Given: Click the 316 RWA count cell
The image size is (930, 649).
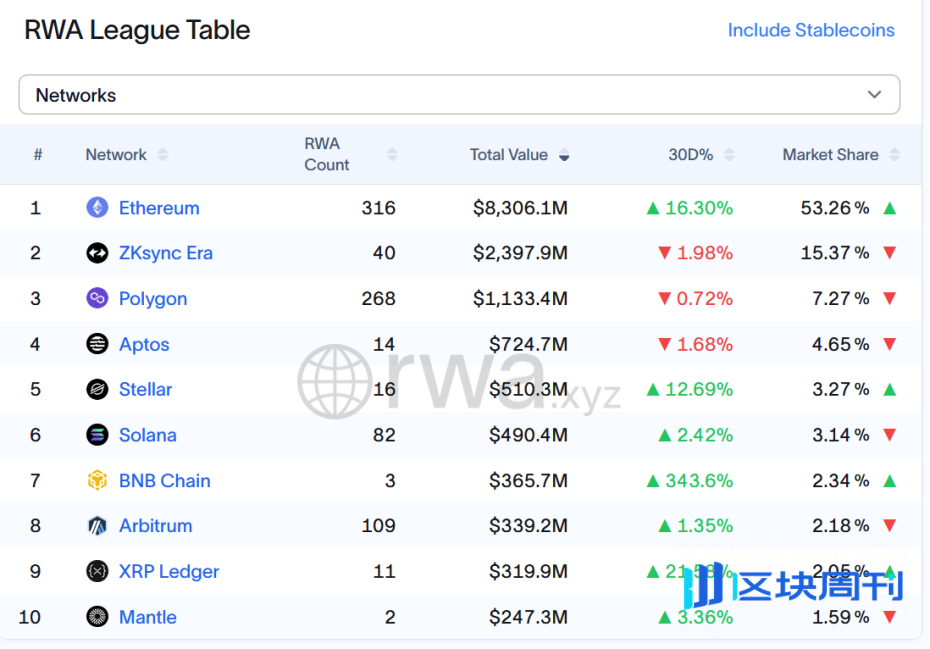Looking at the screenshot, I should click(378, 208).
